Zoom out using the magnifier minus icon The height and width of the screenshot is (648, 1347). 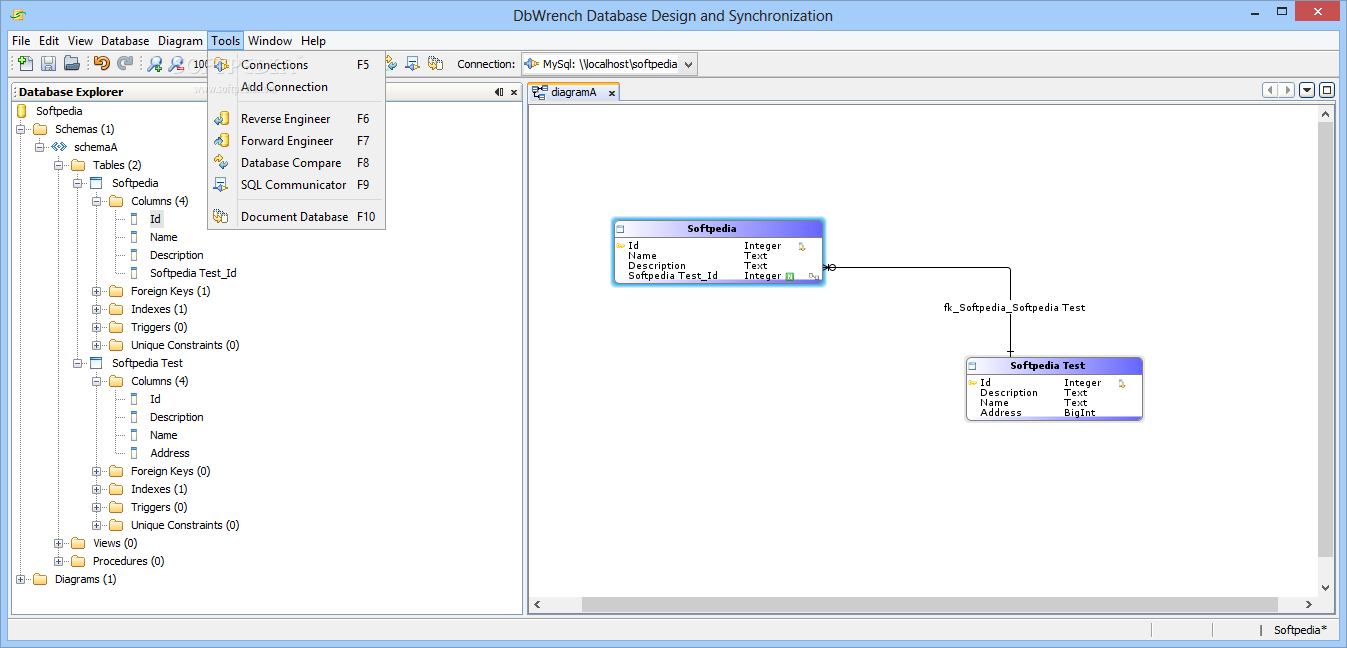click(177, 63)
